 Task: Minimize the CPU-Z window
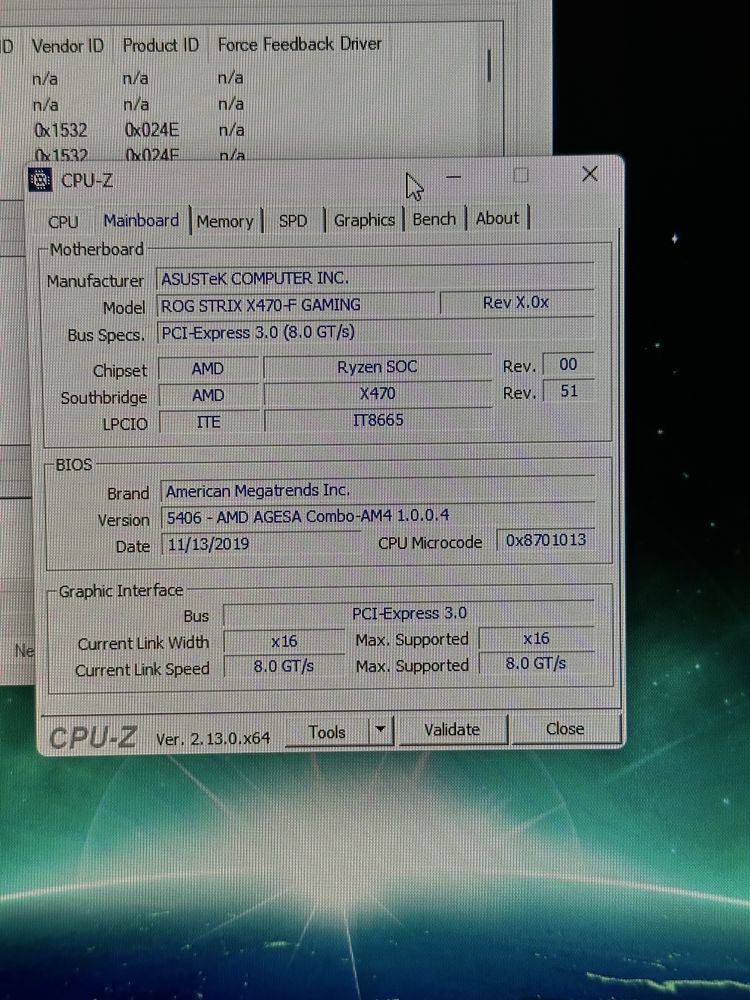453,177
